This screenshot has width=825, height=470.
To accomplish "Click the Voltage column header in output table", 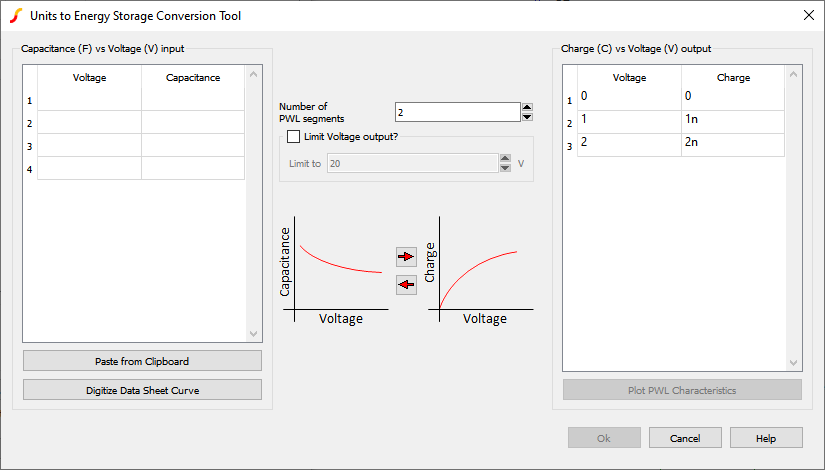I will (629, 77).
